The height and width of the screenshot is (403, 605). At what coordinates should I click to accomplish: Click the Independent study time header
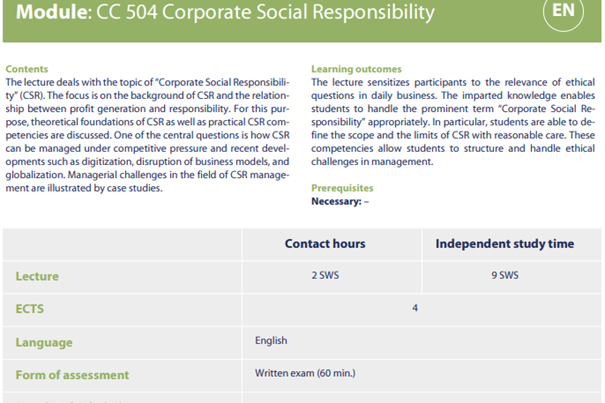tap(504, 243)
